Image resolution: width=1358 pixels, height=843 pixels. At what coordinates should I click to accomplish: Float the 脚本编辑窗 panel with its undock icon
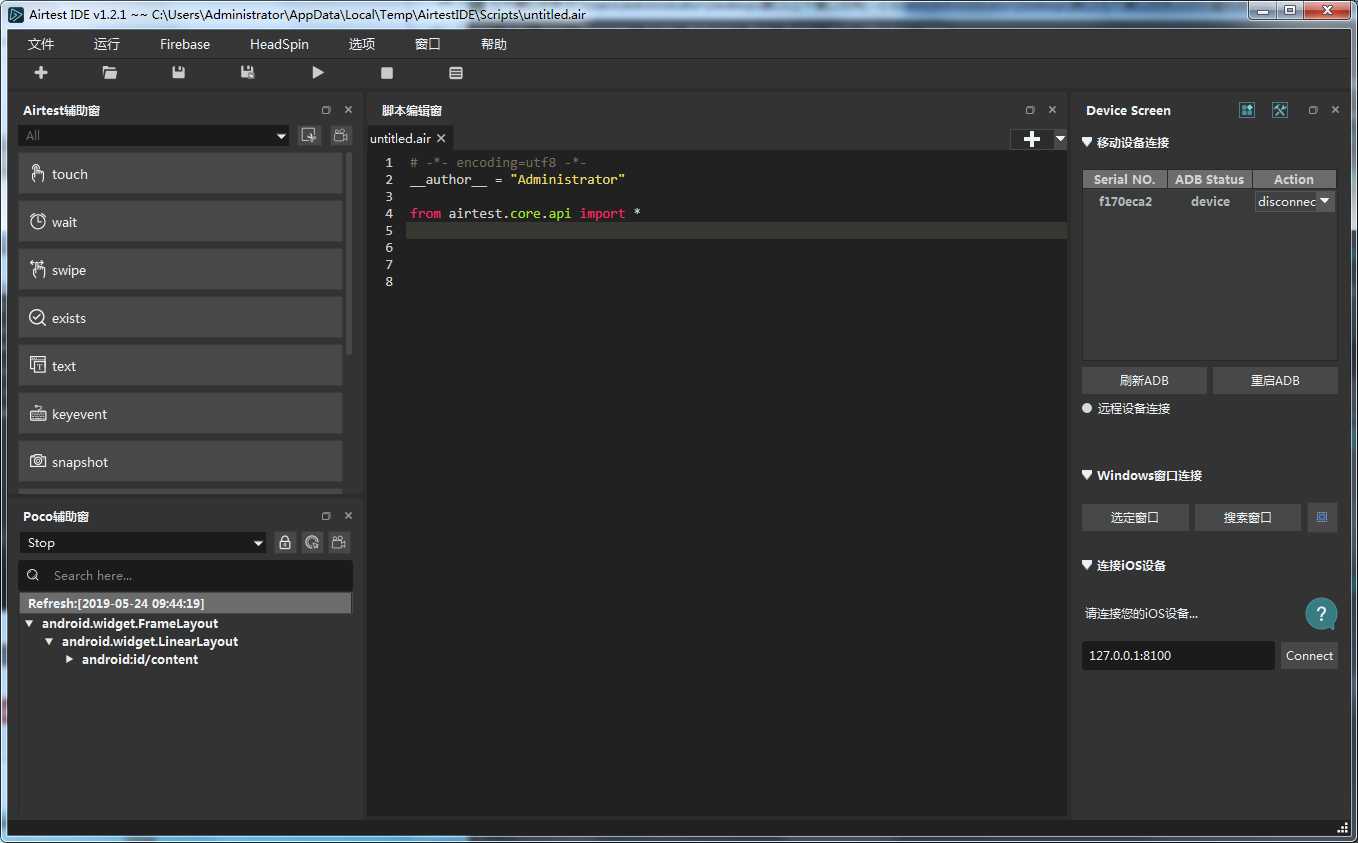[x=1030, y=110]
